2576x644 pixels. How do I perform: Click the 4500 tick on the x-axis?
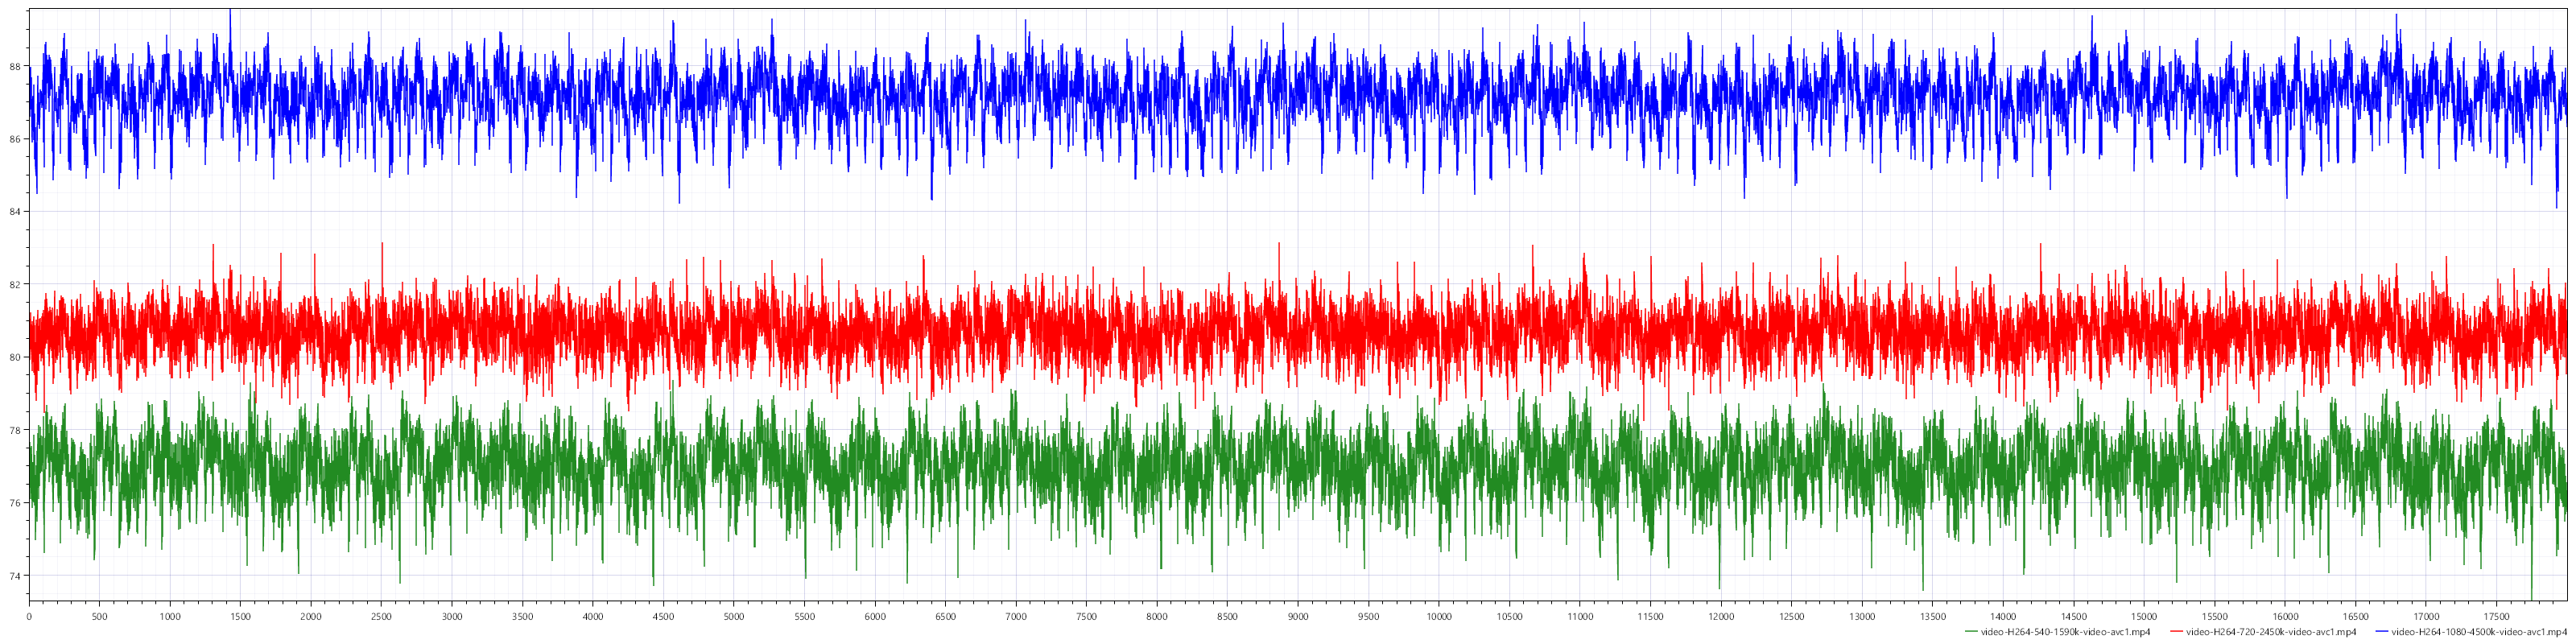coord(663,617)
